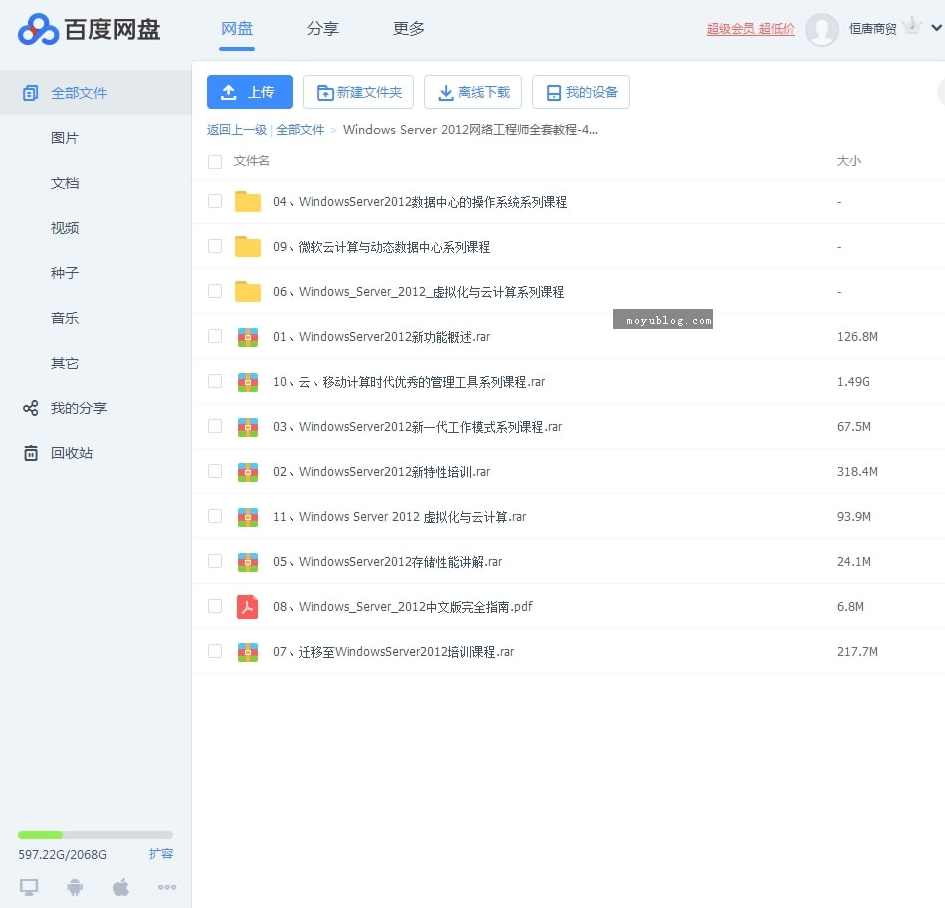
Task: Click the Apple iOS client download icon
Action: [120, 887]
